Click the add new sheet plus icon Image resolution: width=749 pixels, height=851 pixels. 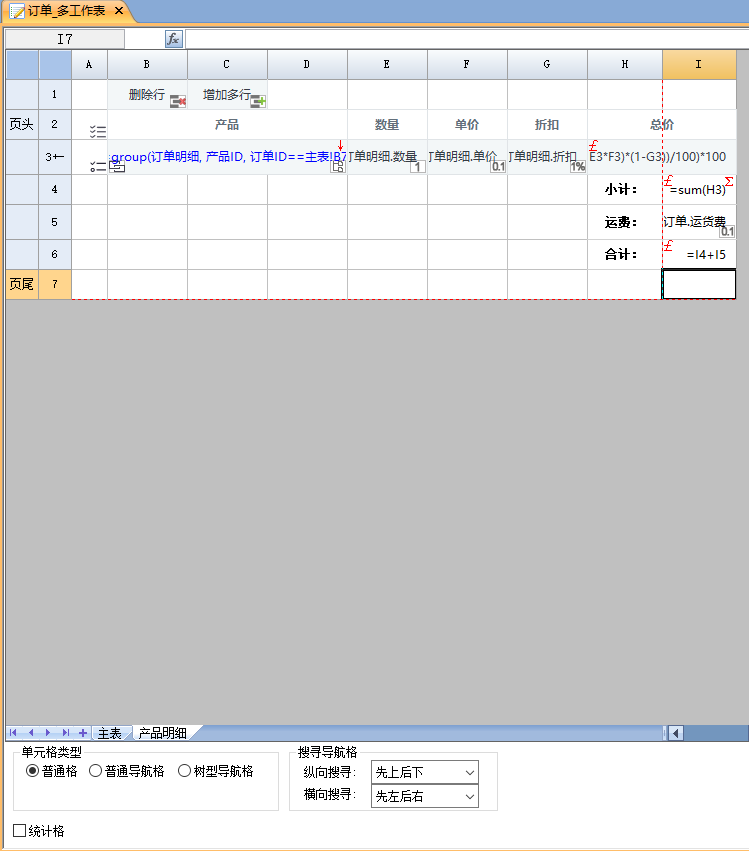point(83,733)
